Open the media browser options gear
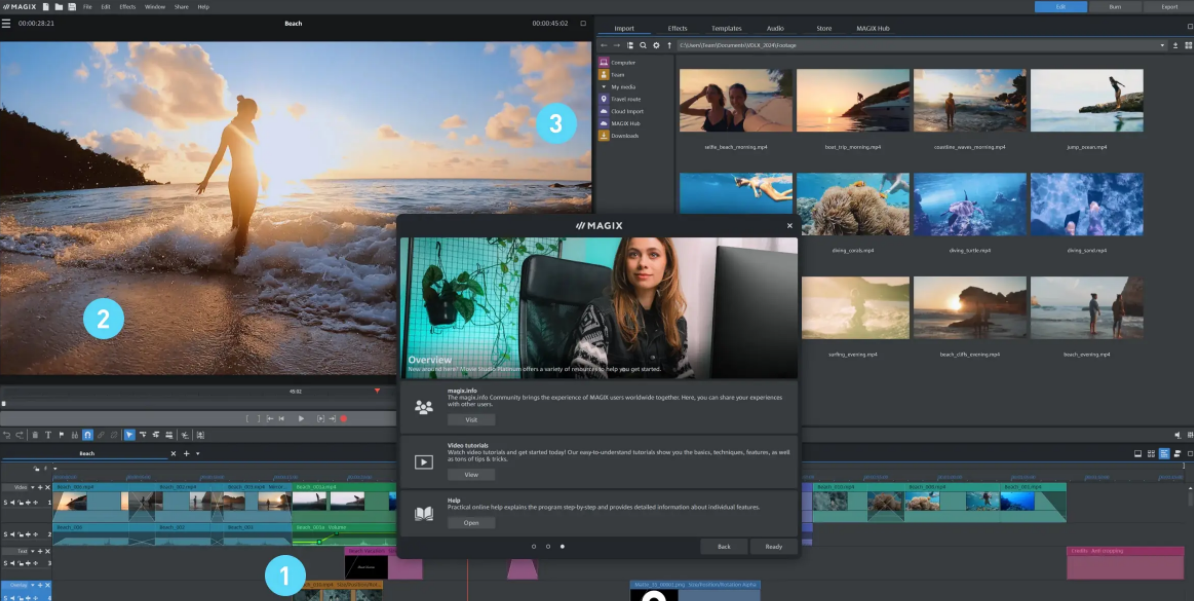The width and height of the screenshot is (1194, 601). 656,46
